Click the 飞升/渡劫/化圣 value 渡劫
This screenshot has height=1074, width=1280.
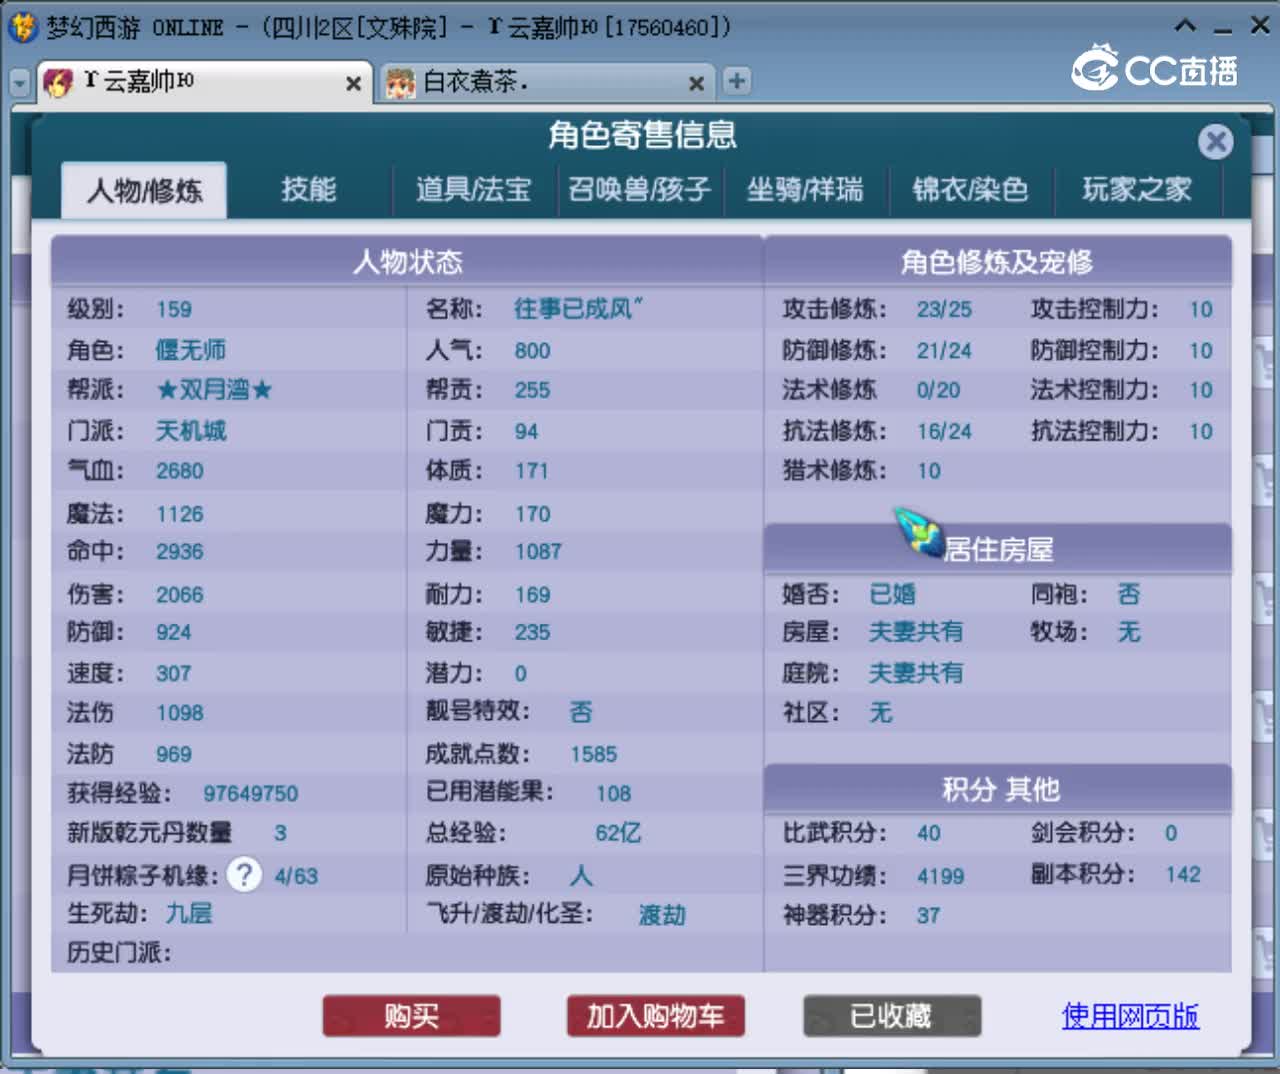pos(662,915)
